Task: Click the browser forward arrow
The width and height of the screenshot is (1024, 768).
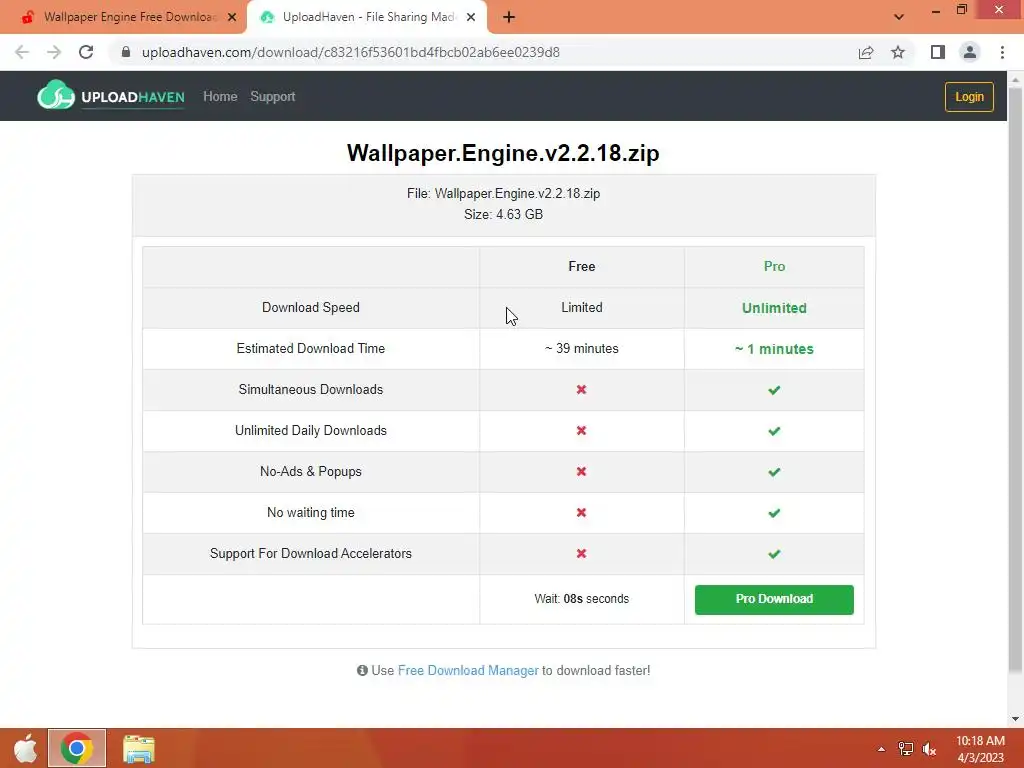Action: tap(54, 52)
